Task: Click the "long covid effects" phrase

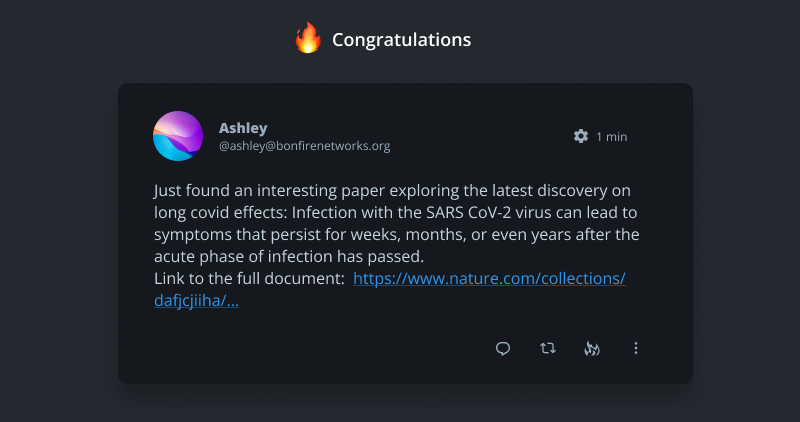Action: 219,212
